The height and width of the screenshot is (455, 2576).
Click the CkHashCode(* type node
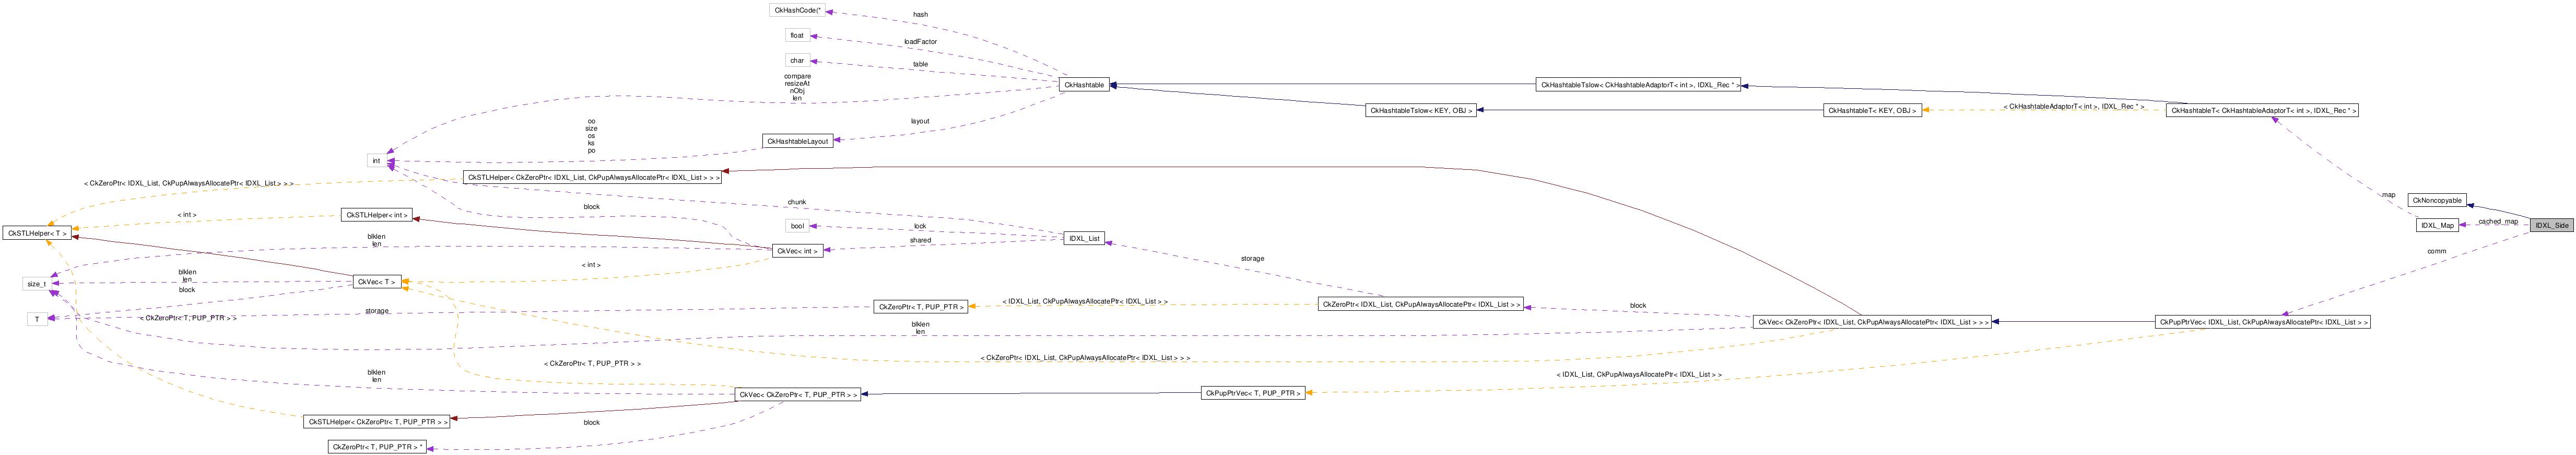tap(797, 10)
